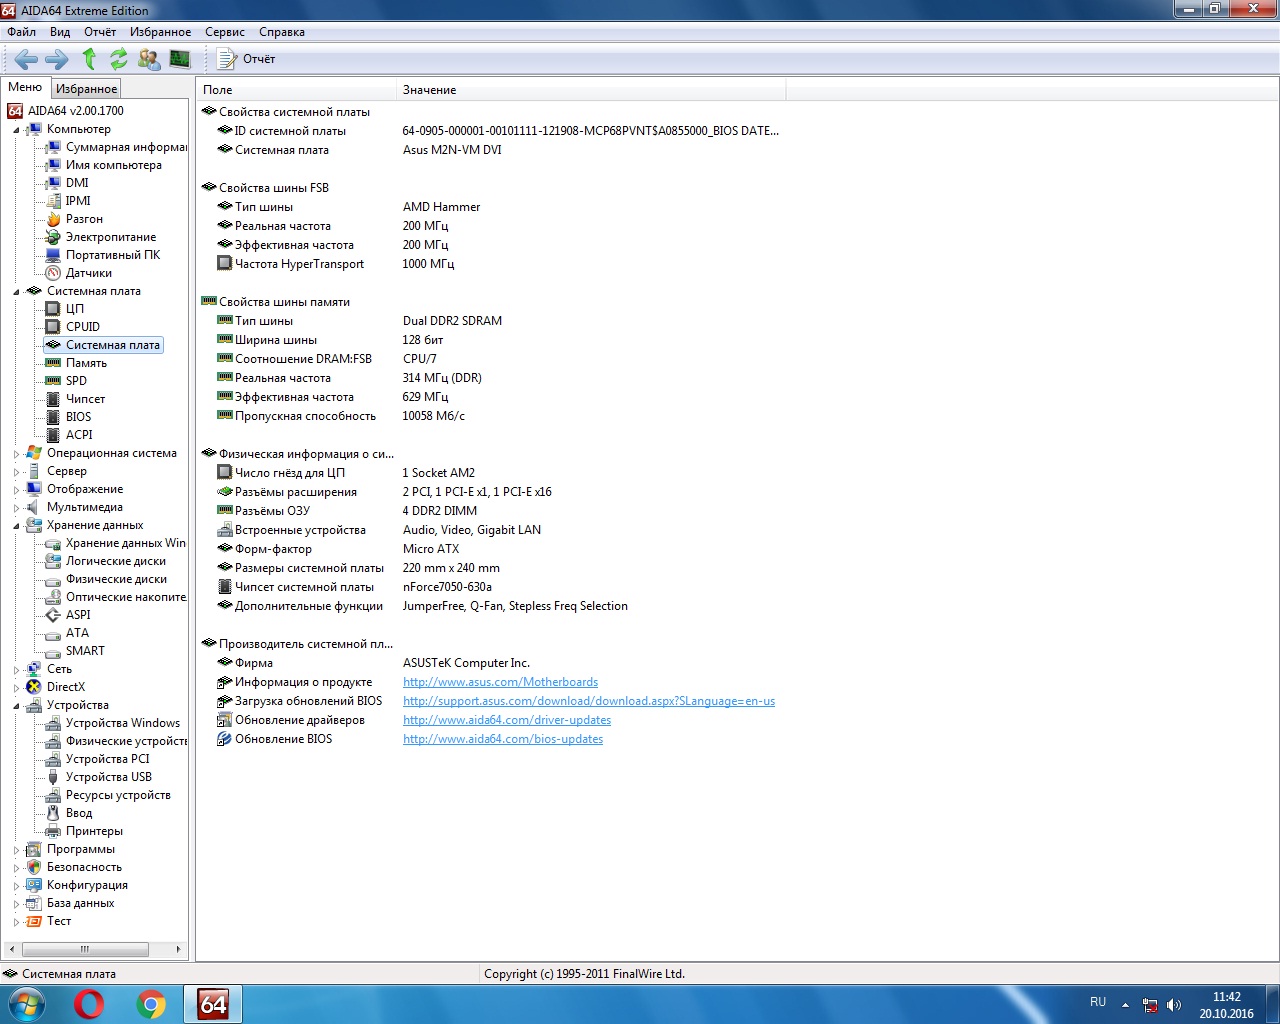Collapse the Компьютер tree node
Screen dimensions: 1280x1024
click(16, 130)
